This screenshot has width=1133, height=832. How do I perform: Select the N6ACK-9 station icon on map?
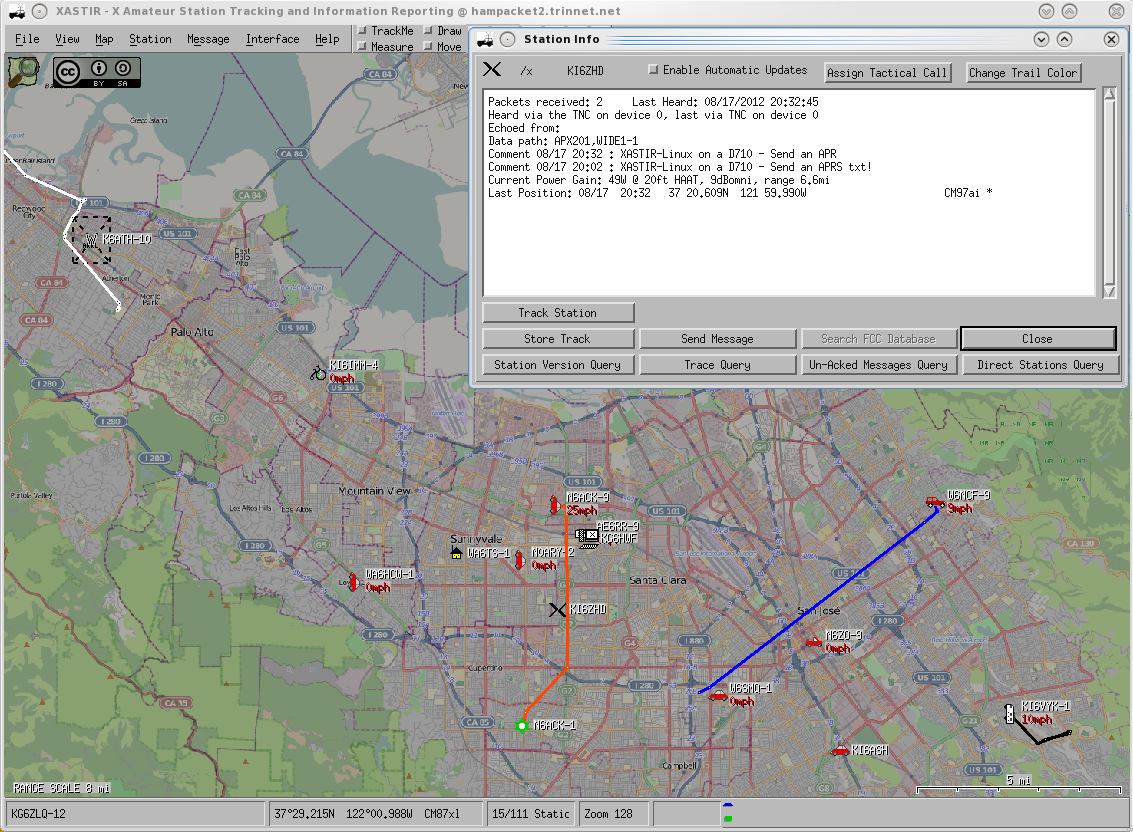click(555, 504)
